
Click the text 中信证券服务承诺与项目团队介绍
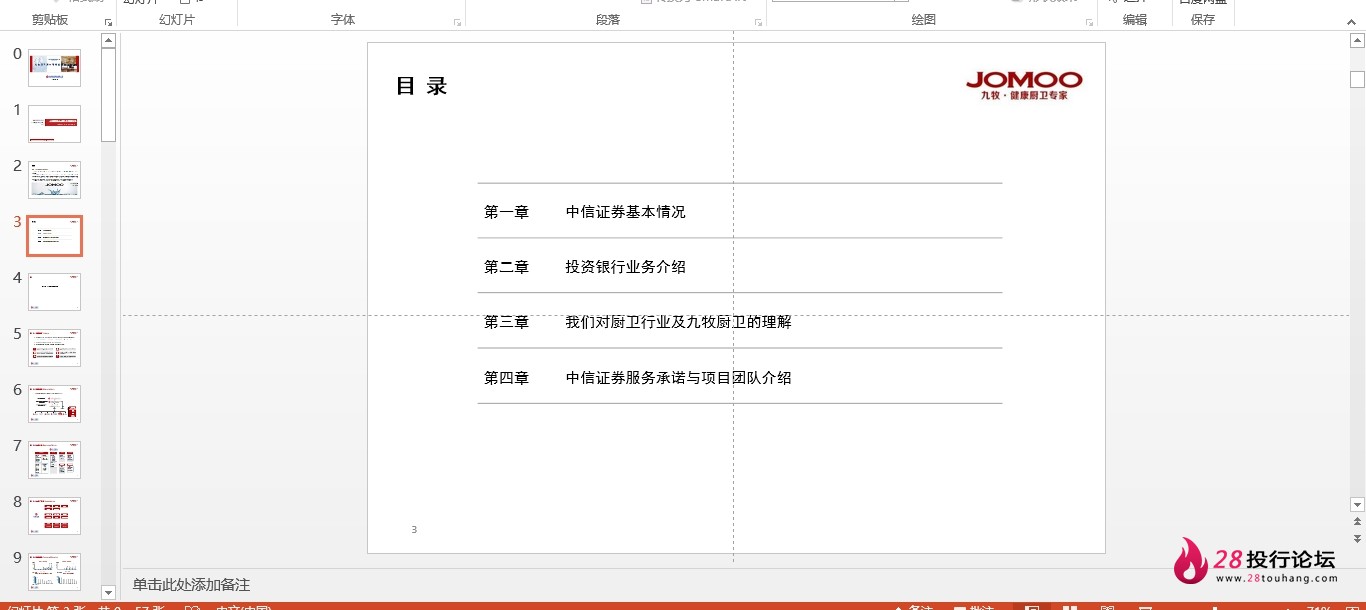point(678,378)
